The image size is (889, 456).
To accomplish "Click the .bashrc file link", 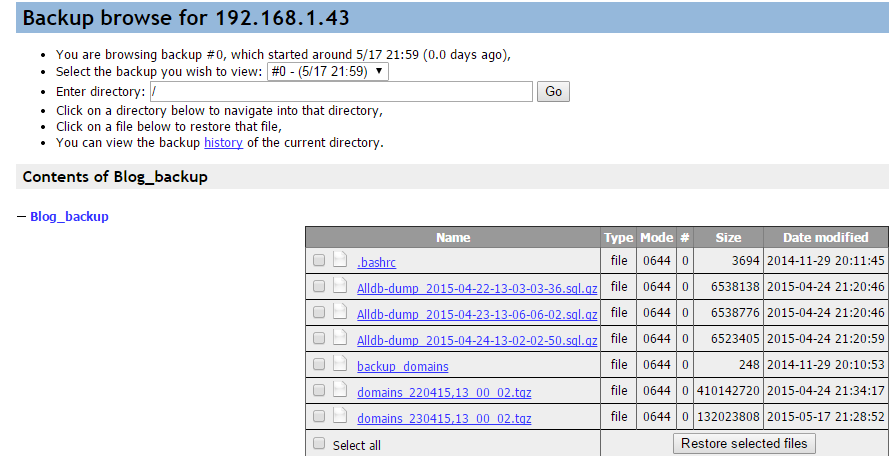I will coord(376,262).
